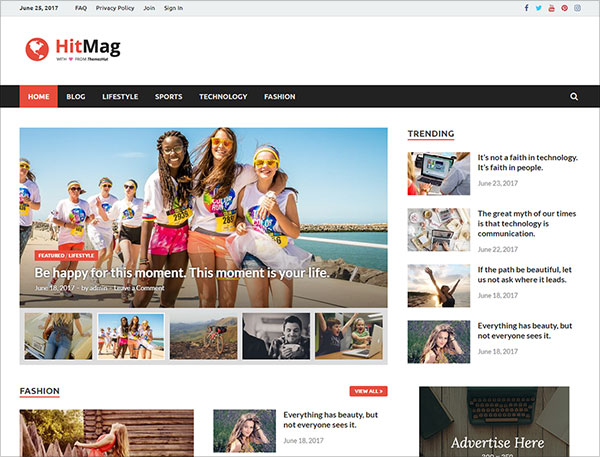Open the FAQ link
The height and width of the screenshot is (457, 600).
click(81, 8)
